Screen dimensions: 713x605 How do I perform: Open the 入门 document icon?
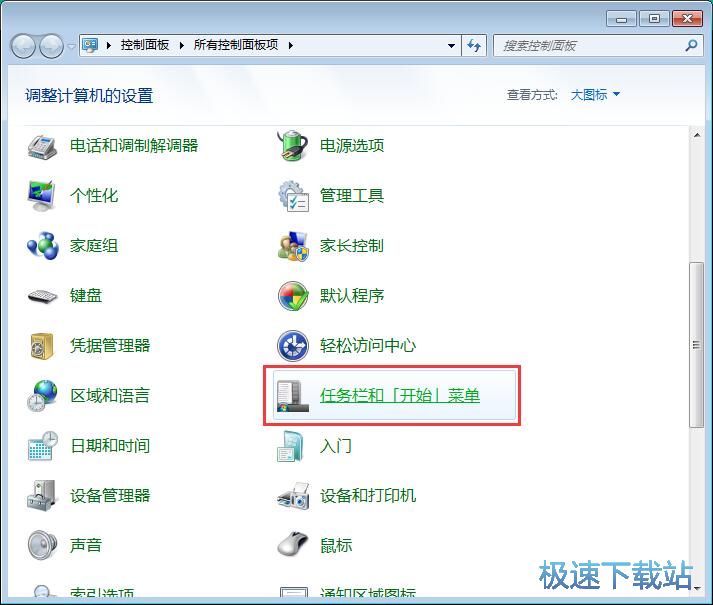290,446
